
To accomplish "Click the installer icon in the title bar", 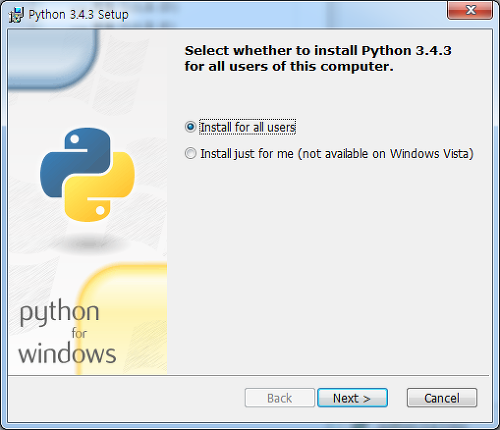I will point(16,15).
